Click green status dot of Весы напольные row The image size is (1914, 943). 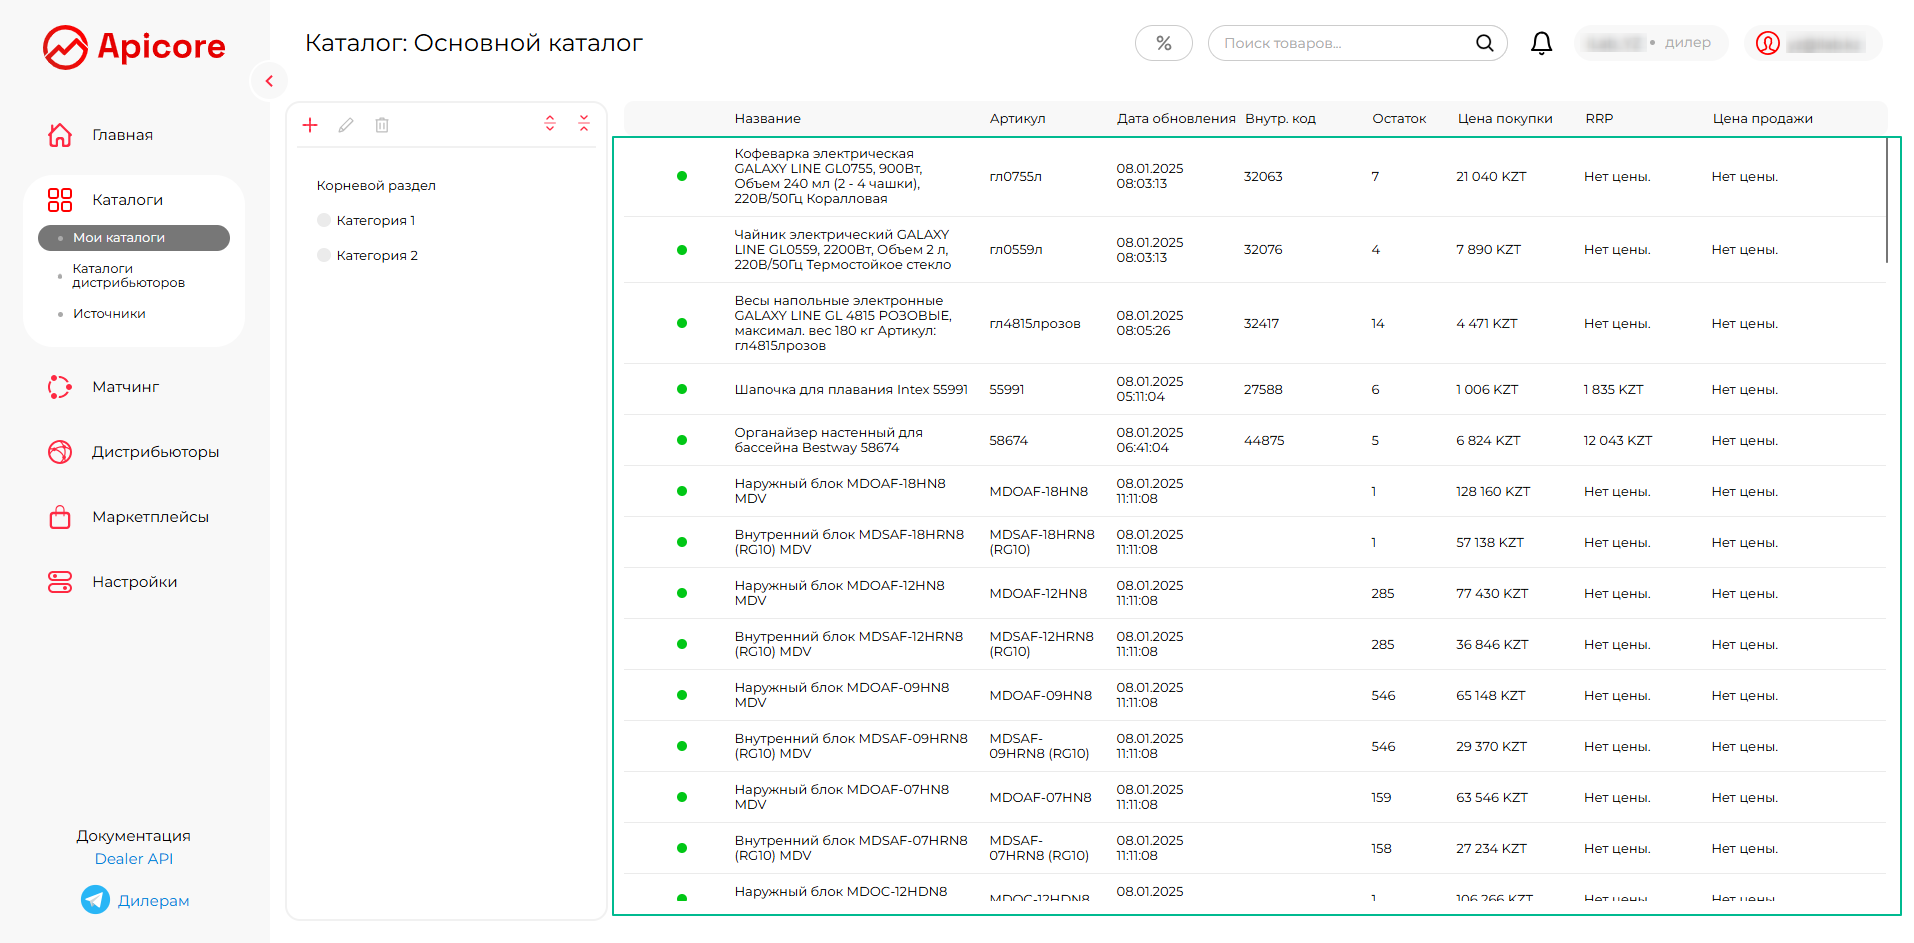coord(682,323)
